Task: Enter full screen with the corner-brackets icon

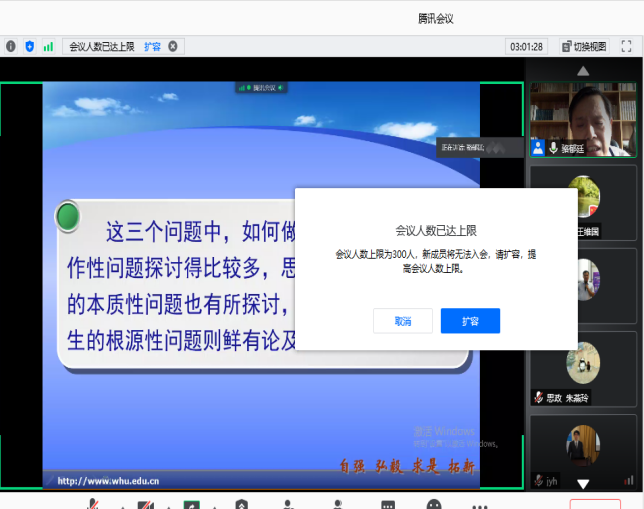Action: tap(626, 46)
